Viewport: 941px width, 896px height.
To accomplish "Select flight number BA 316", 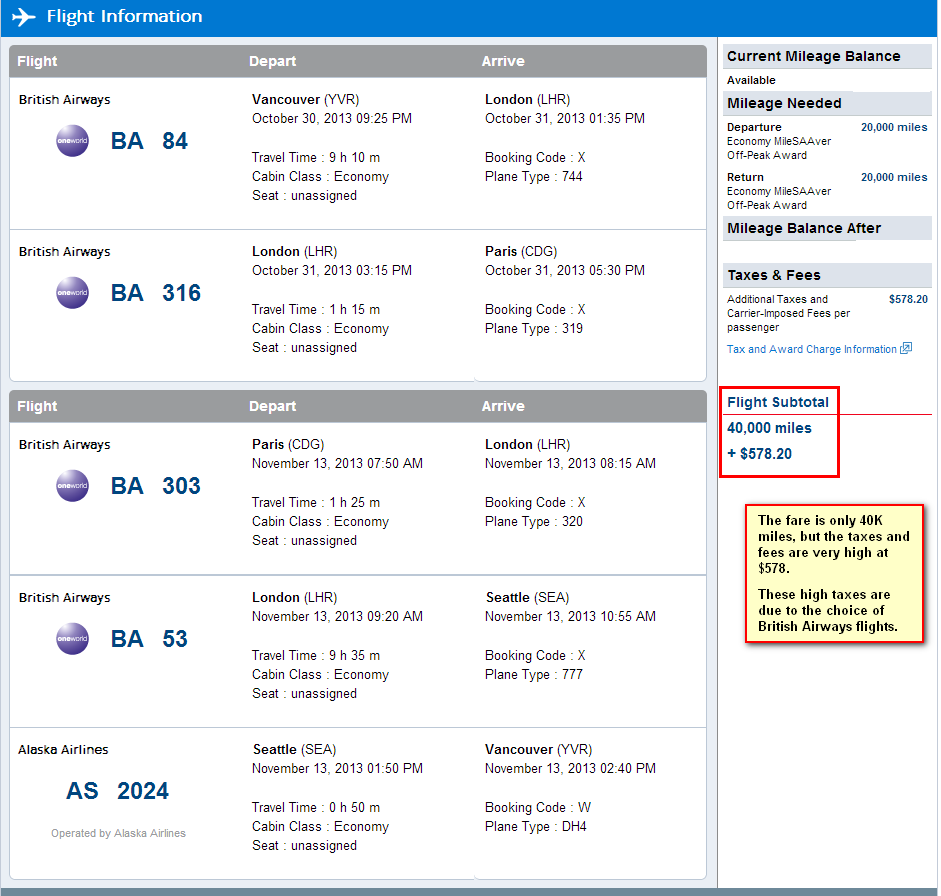I will pyautogui.click(x=156, y=293).
